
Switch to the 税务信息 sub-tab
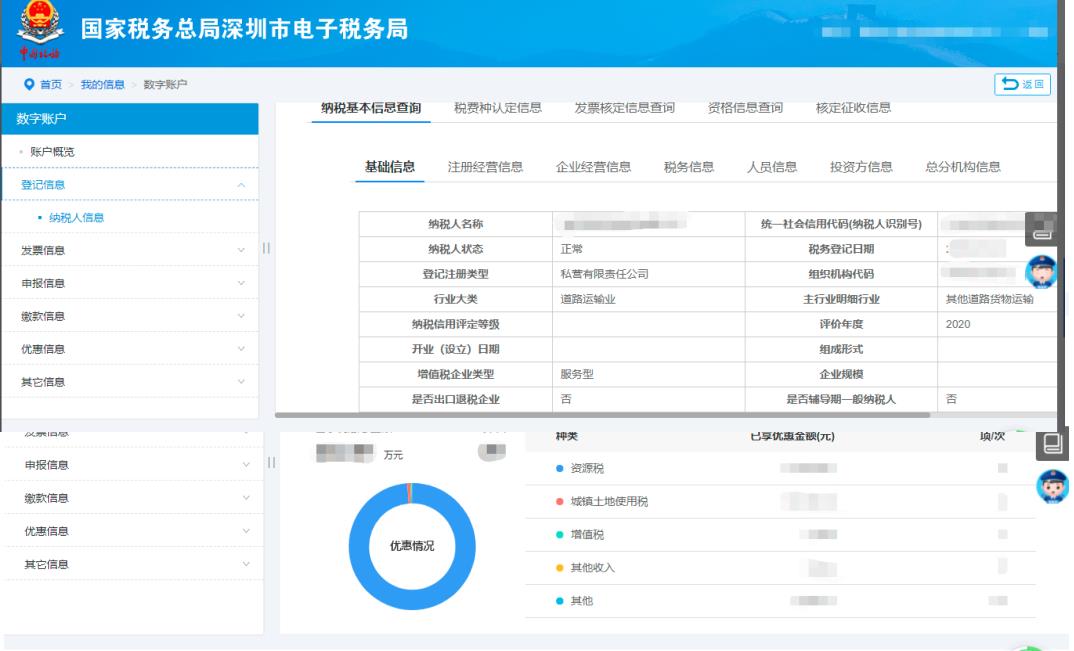pyautogui.click(x=688, y=167)
